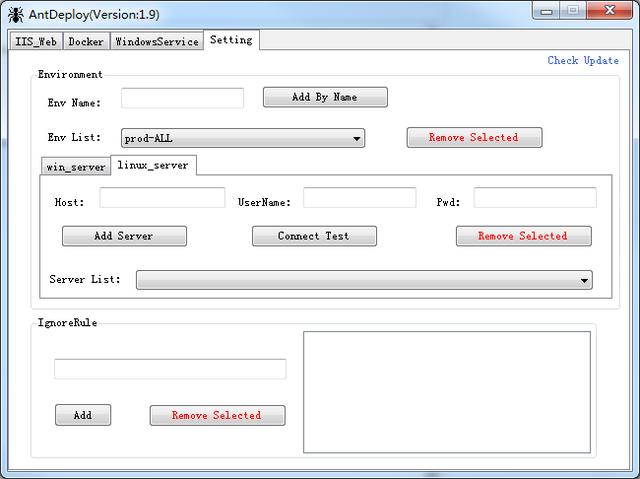Focus the Env Name input field
The height and width of the screenshot is (479, 640).
[x=182, y=98]
